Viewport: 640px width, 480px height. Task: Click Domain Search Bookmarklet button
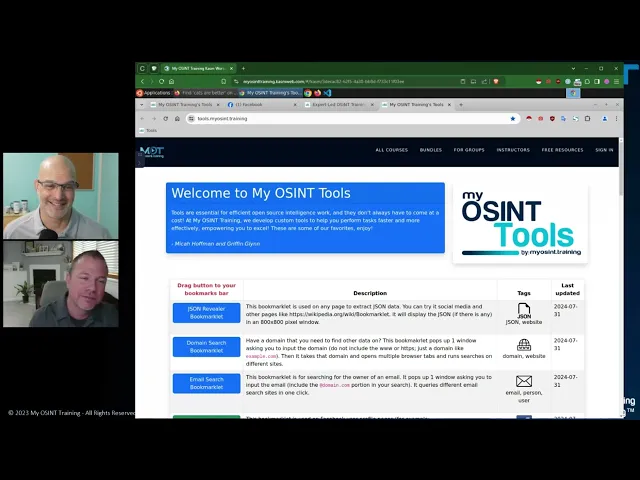coord(207,347)
